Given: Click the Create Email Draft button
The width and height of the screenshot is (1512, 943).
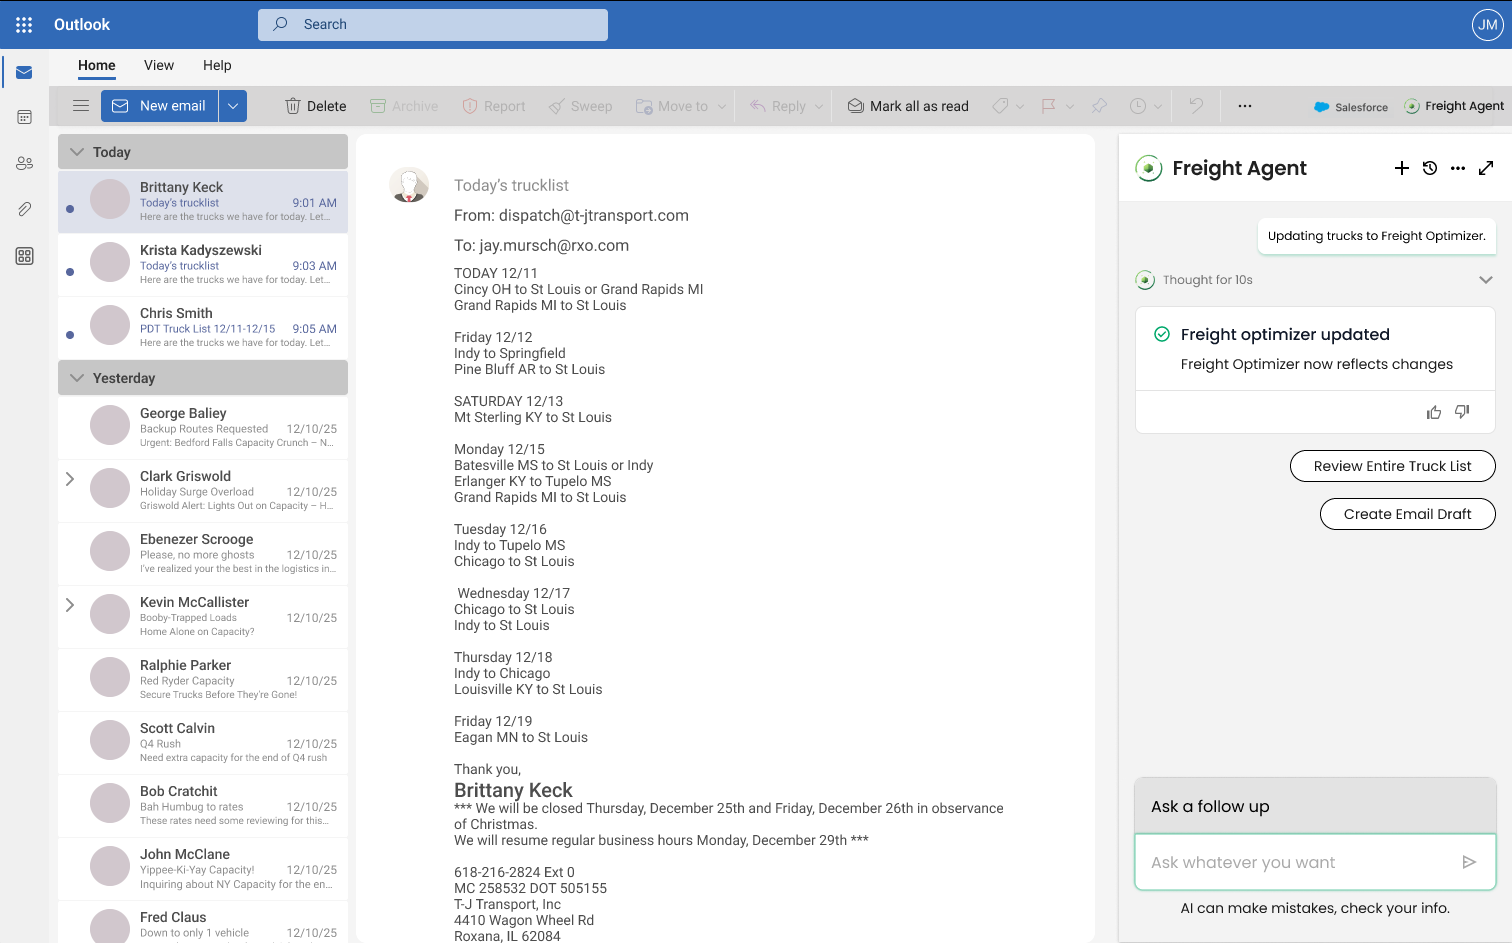Looking at the screenshot, I should coord(1407,514).
